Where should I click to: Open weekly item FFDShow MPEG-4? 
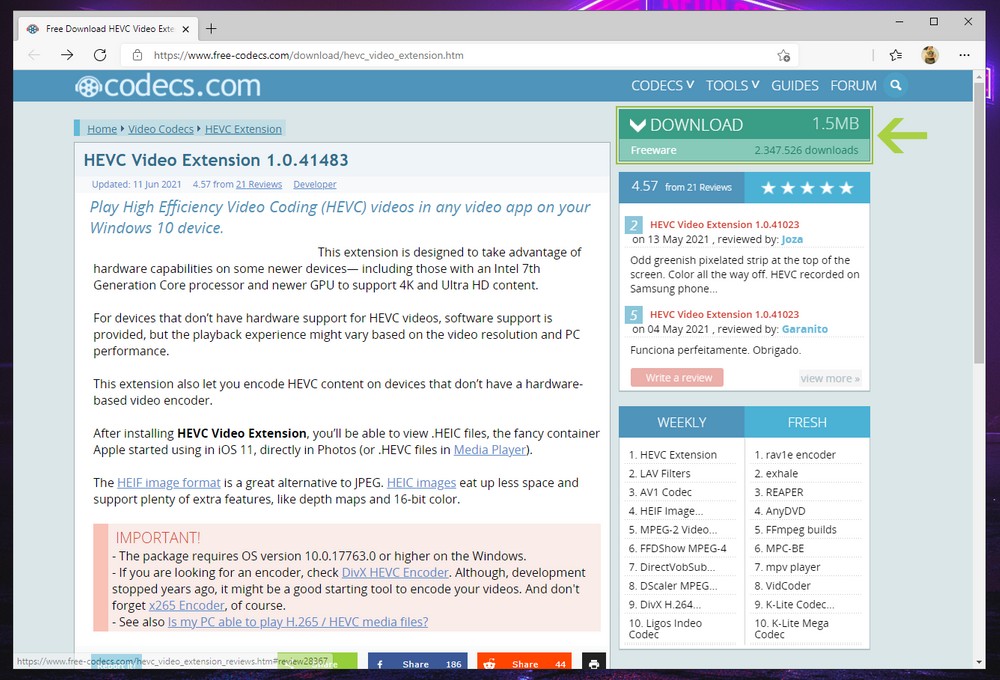[x=677, y=549]
